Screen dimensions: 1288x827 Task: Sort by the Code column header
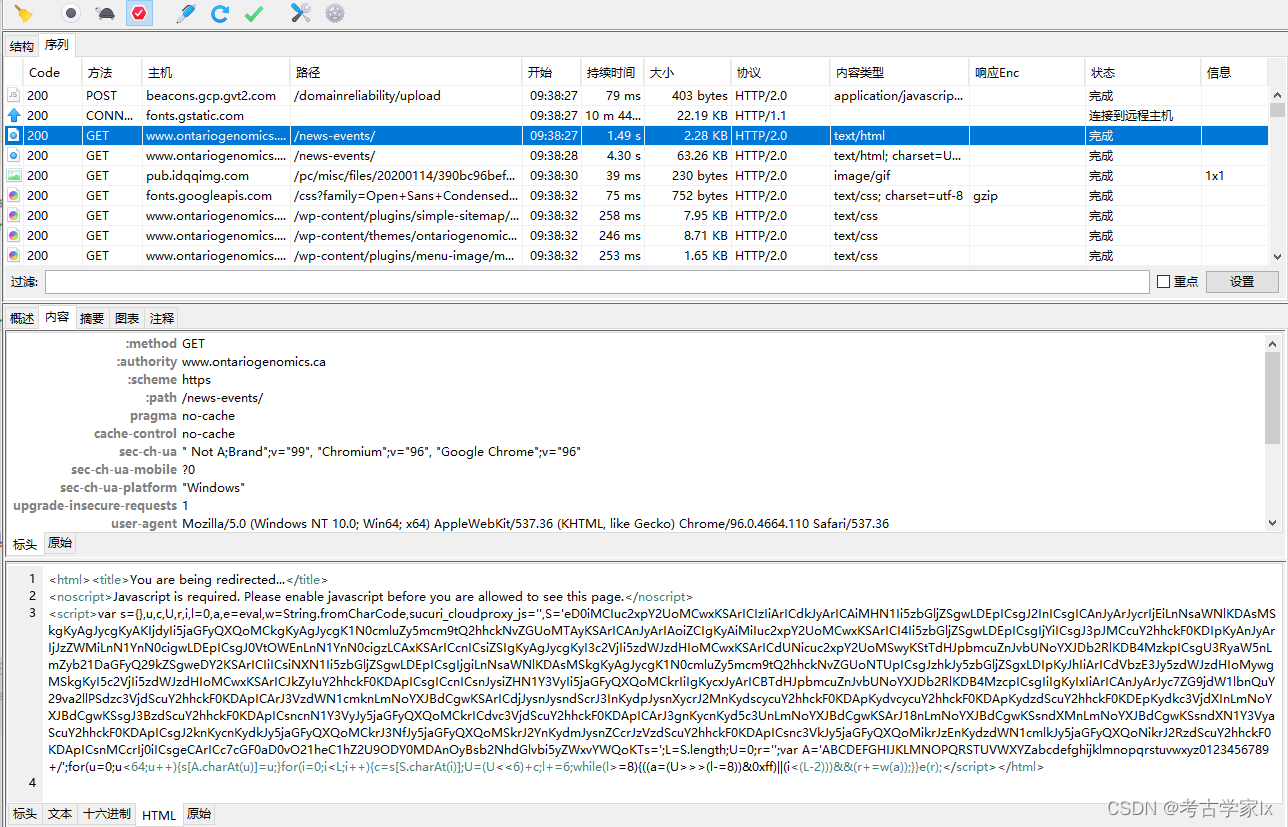[53, 72]
